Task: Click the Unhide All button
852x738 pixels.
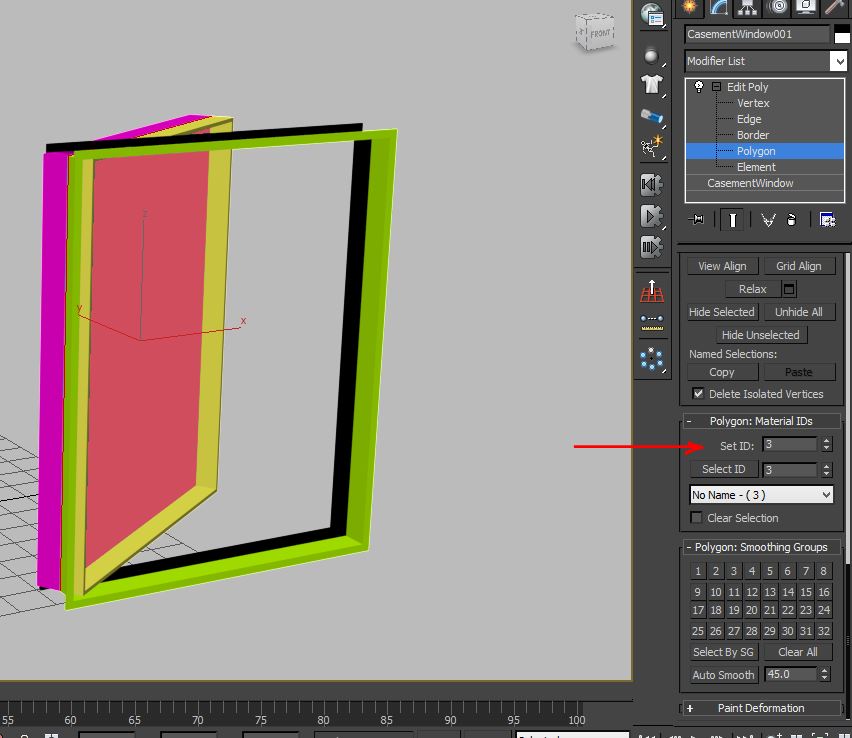Action: (799, 312)
